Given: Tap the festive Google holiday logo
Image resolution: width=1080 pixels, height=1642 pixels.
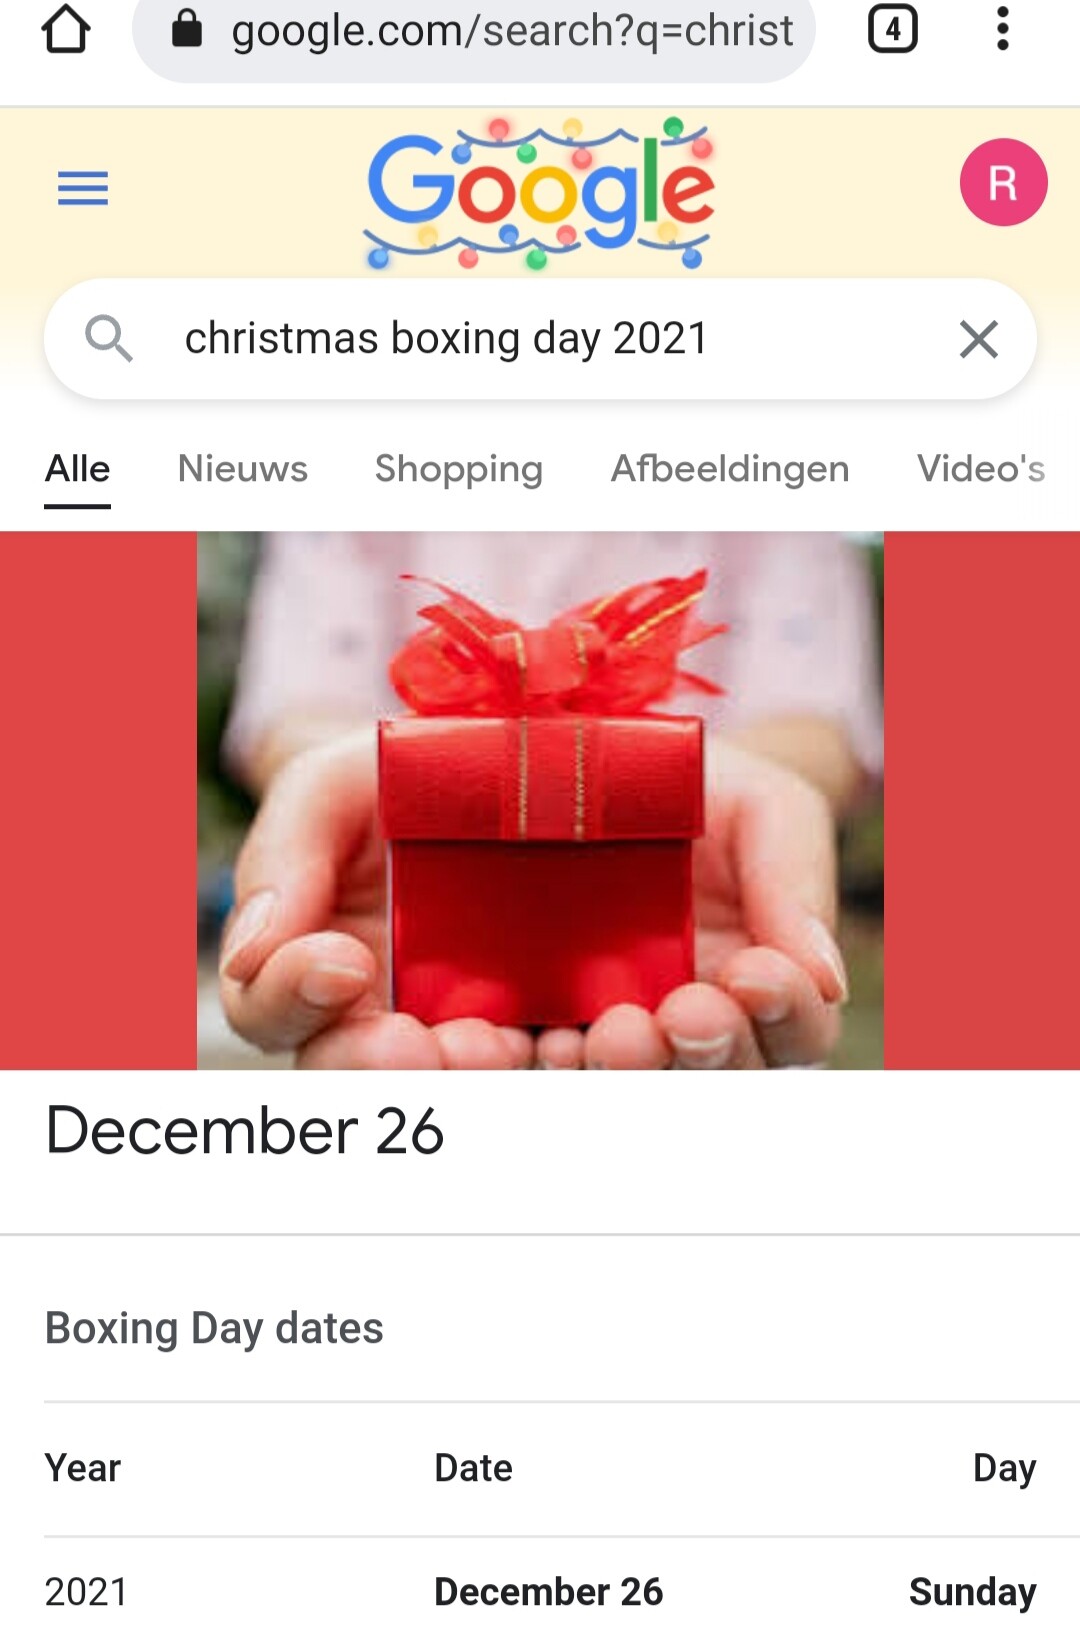Looking at the screenshot, I should 539,193.
